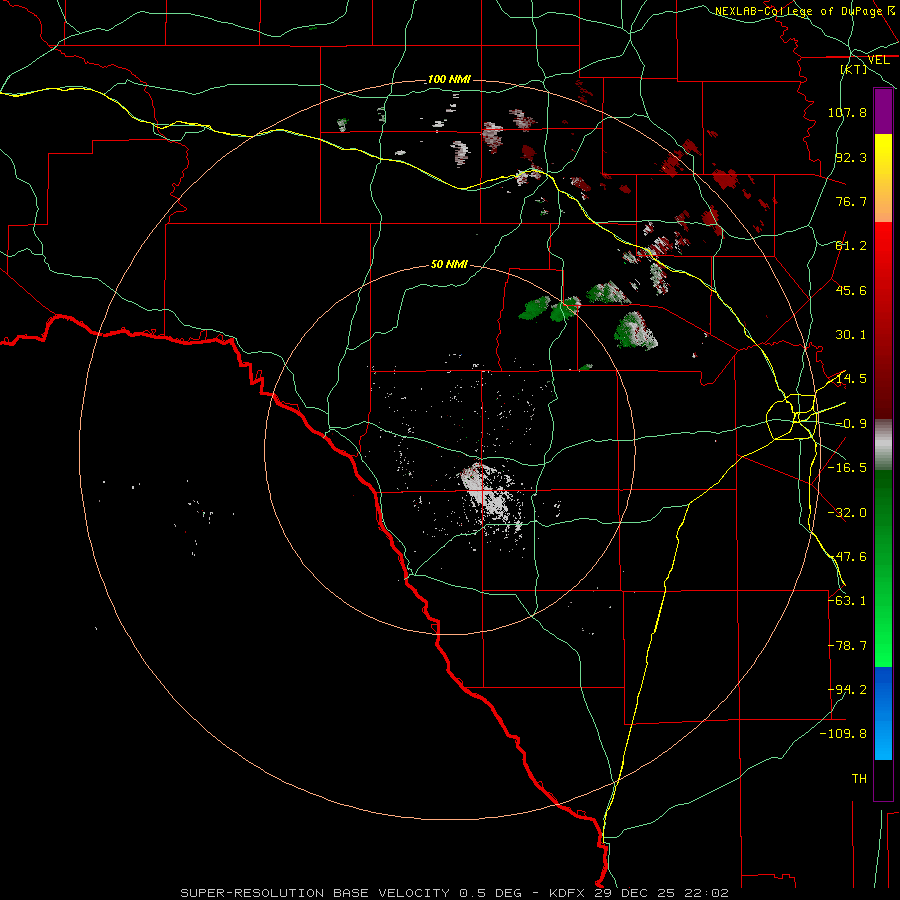The image size is (900, 900).
Task: Click the green inbound segment of the color bar
Action: point(883,568)
